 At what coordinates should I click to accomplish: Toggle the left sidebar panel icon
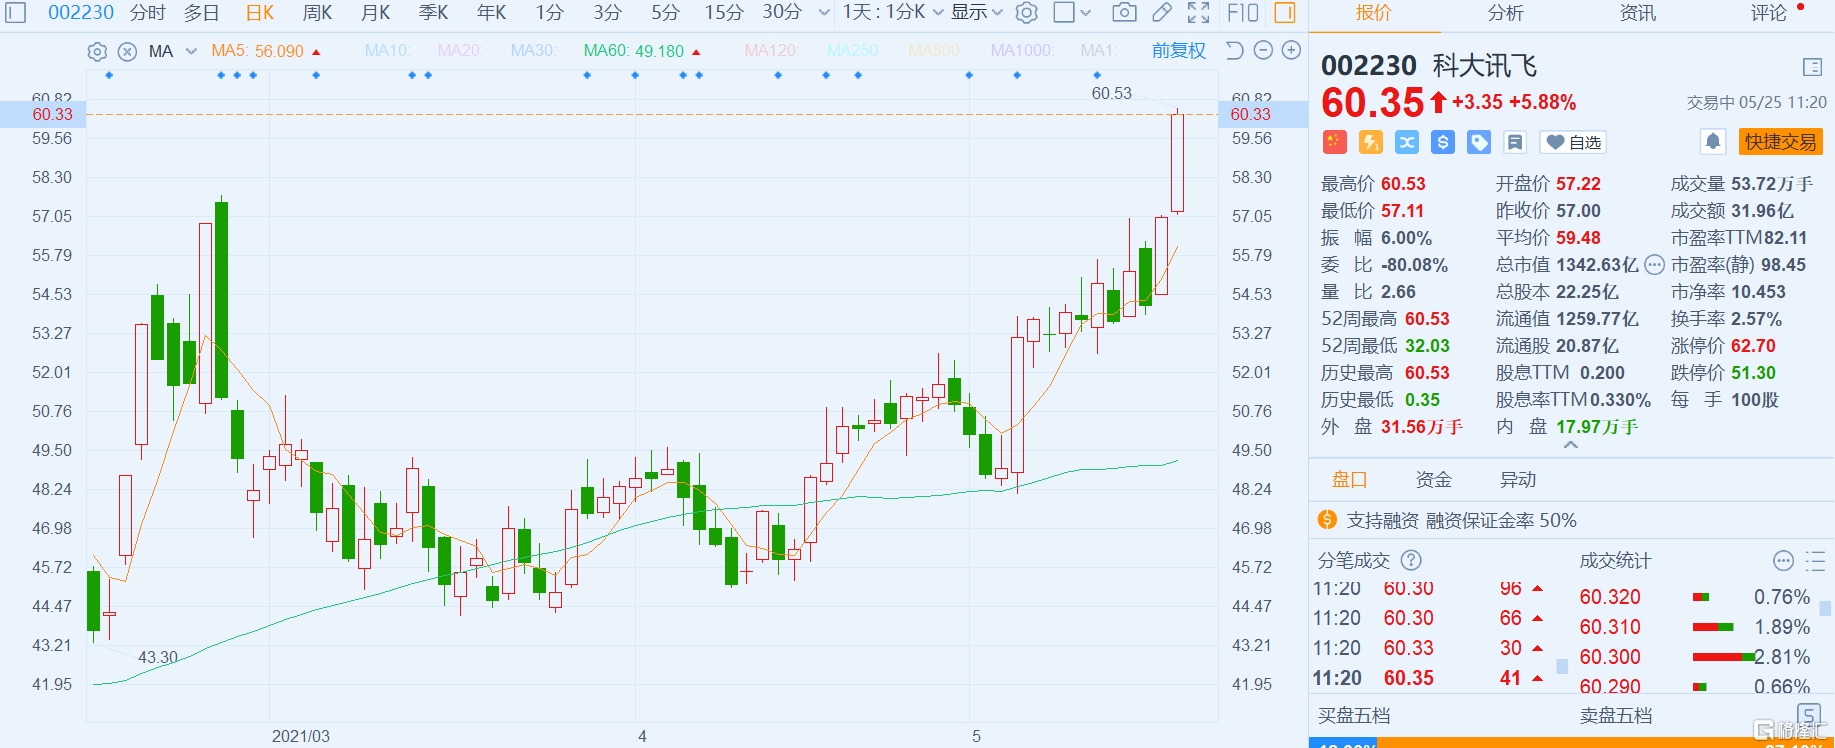17,13
